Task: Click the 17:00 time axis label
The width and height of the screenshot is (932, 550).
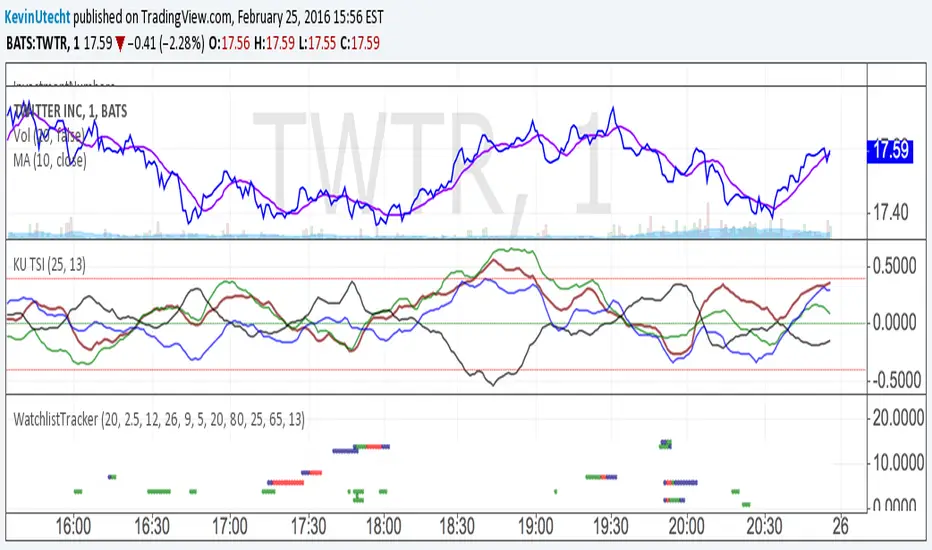Action: click(x=229, y=527)
